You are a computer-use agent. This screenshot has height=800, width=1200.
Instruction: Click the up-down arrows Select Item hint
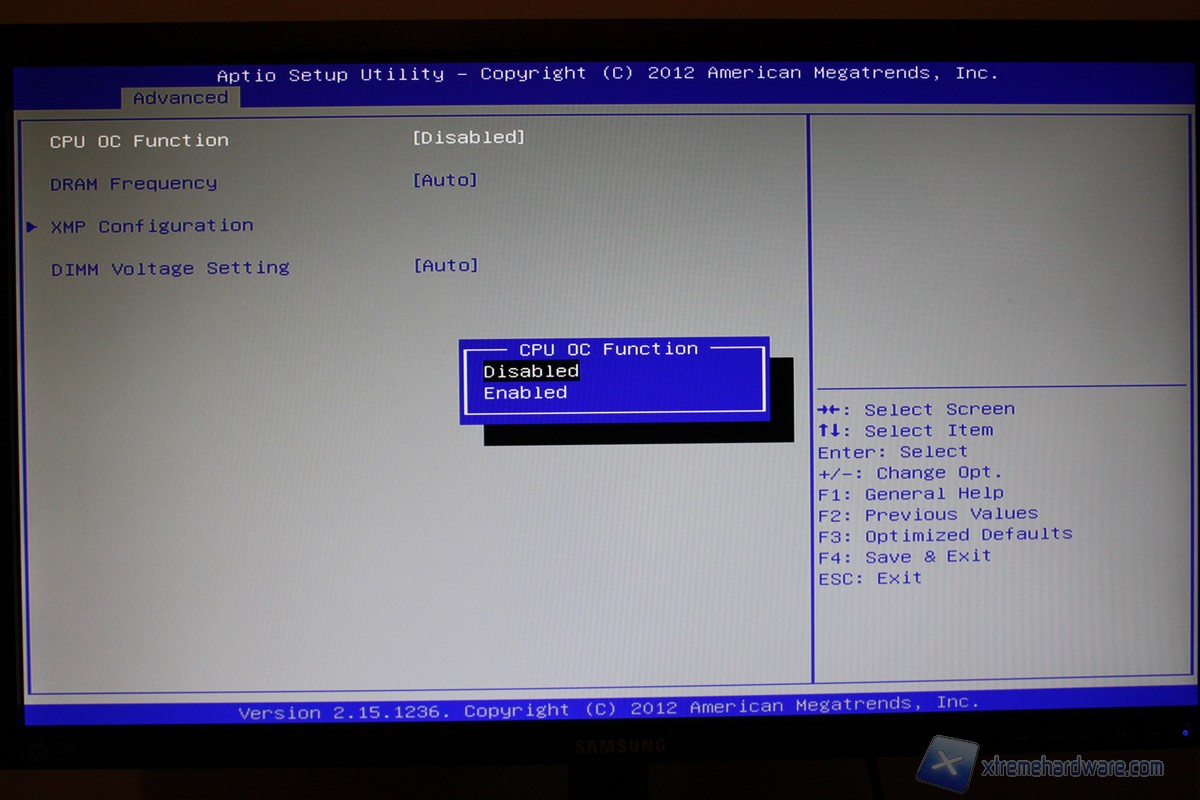905,430
